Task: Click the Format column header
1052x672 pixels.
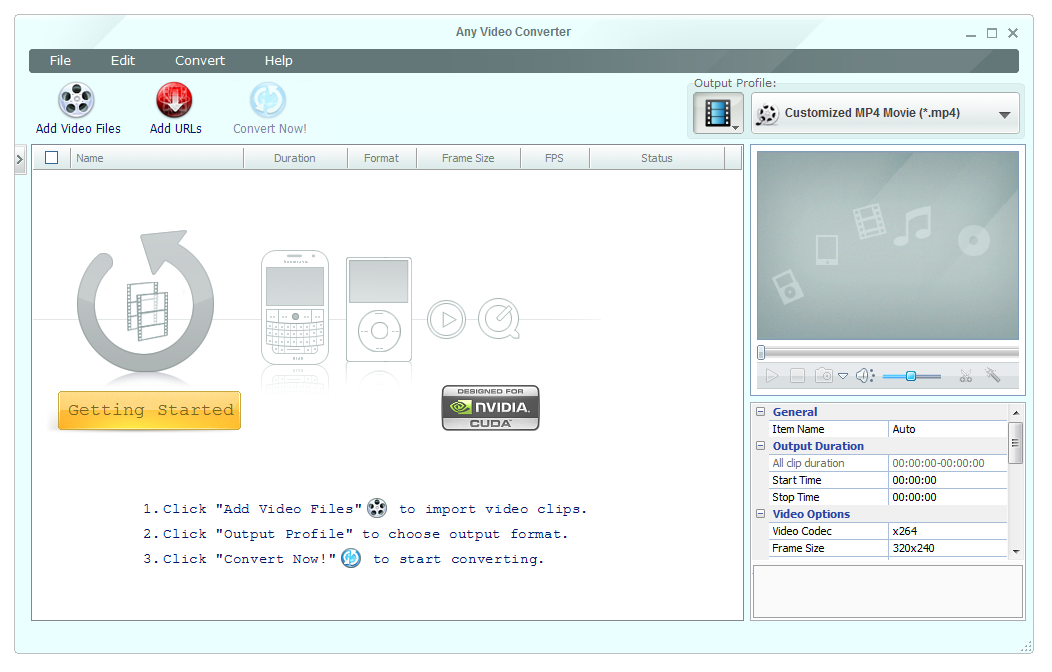Action: tap(382, 158)
